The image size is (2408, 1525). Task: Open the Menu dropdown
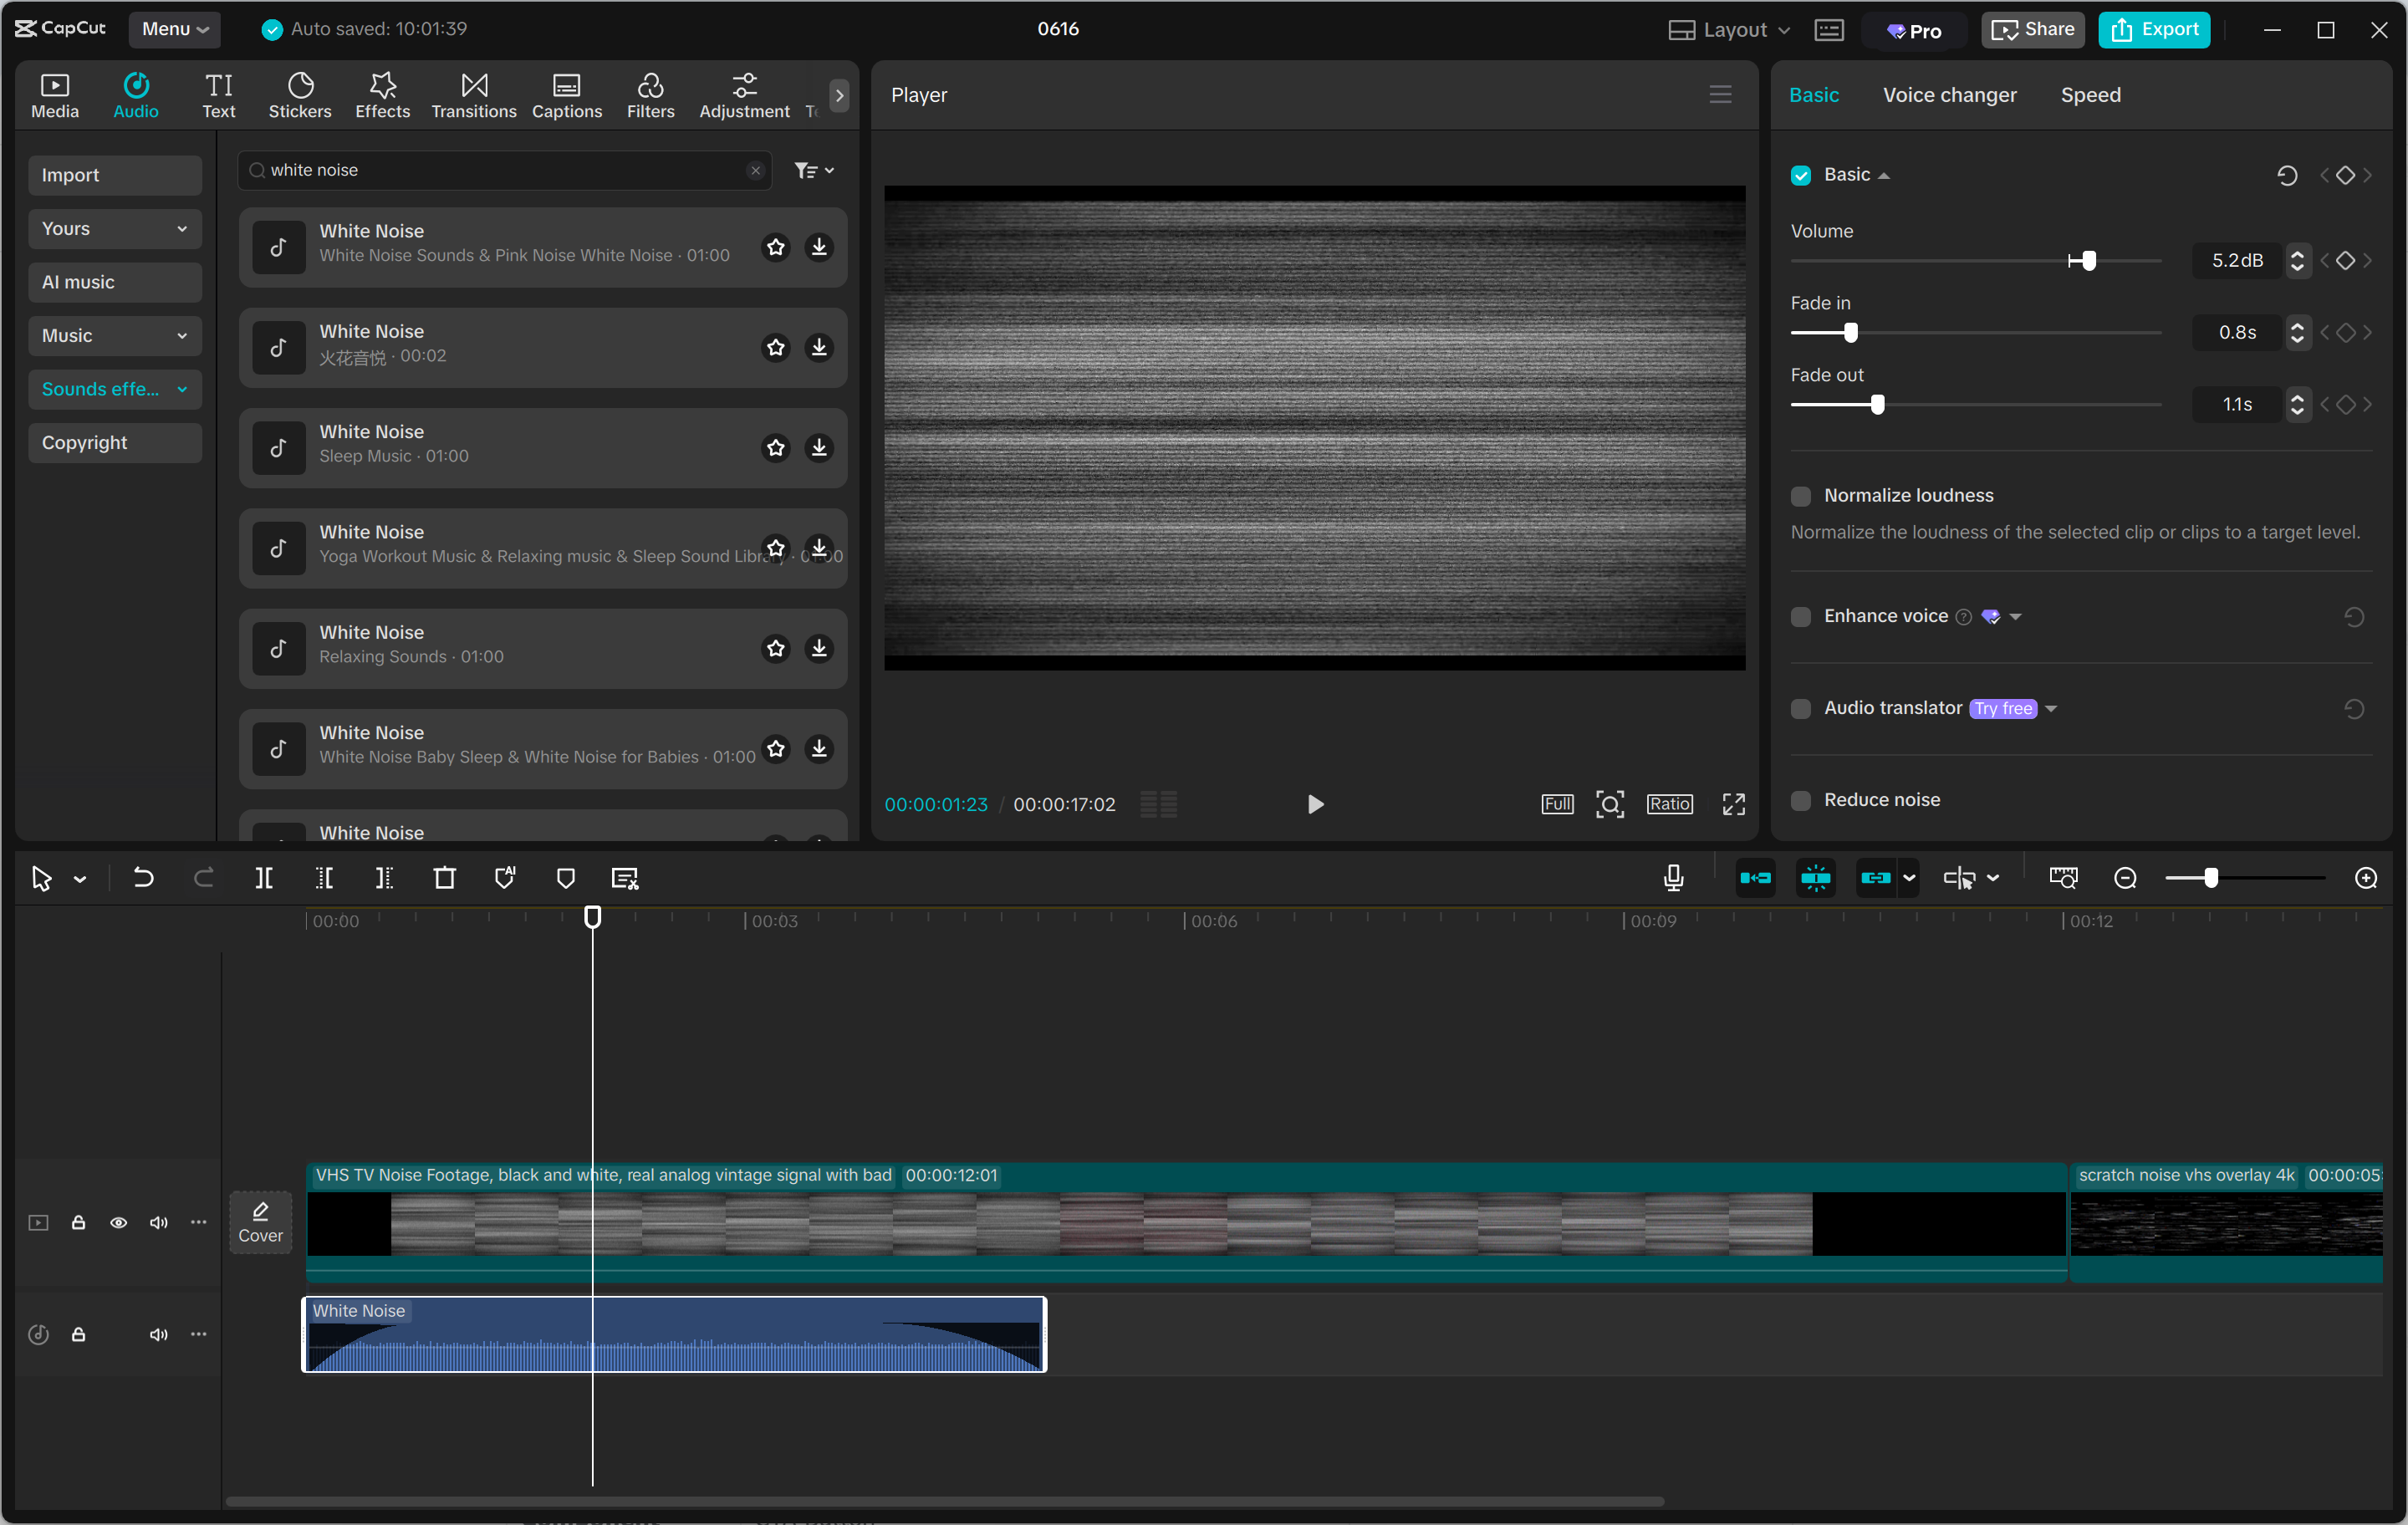tap(175, 29)
